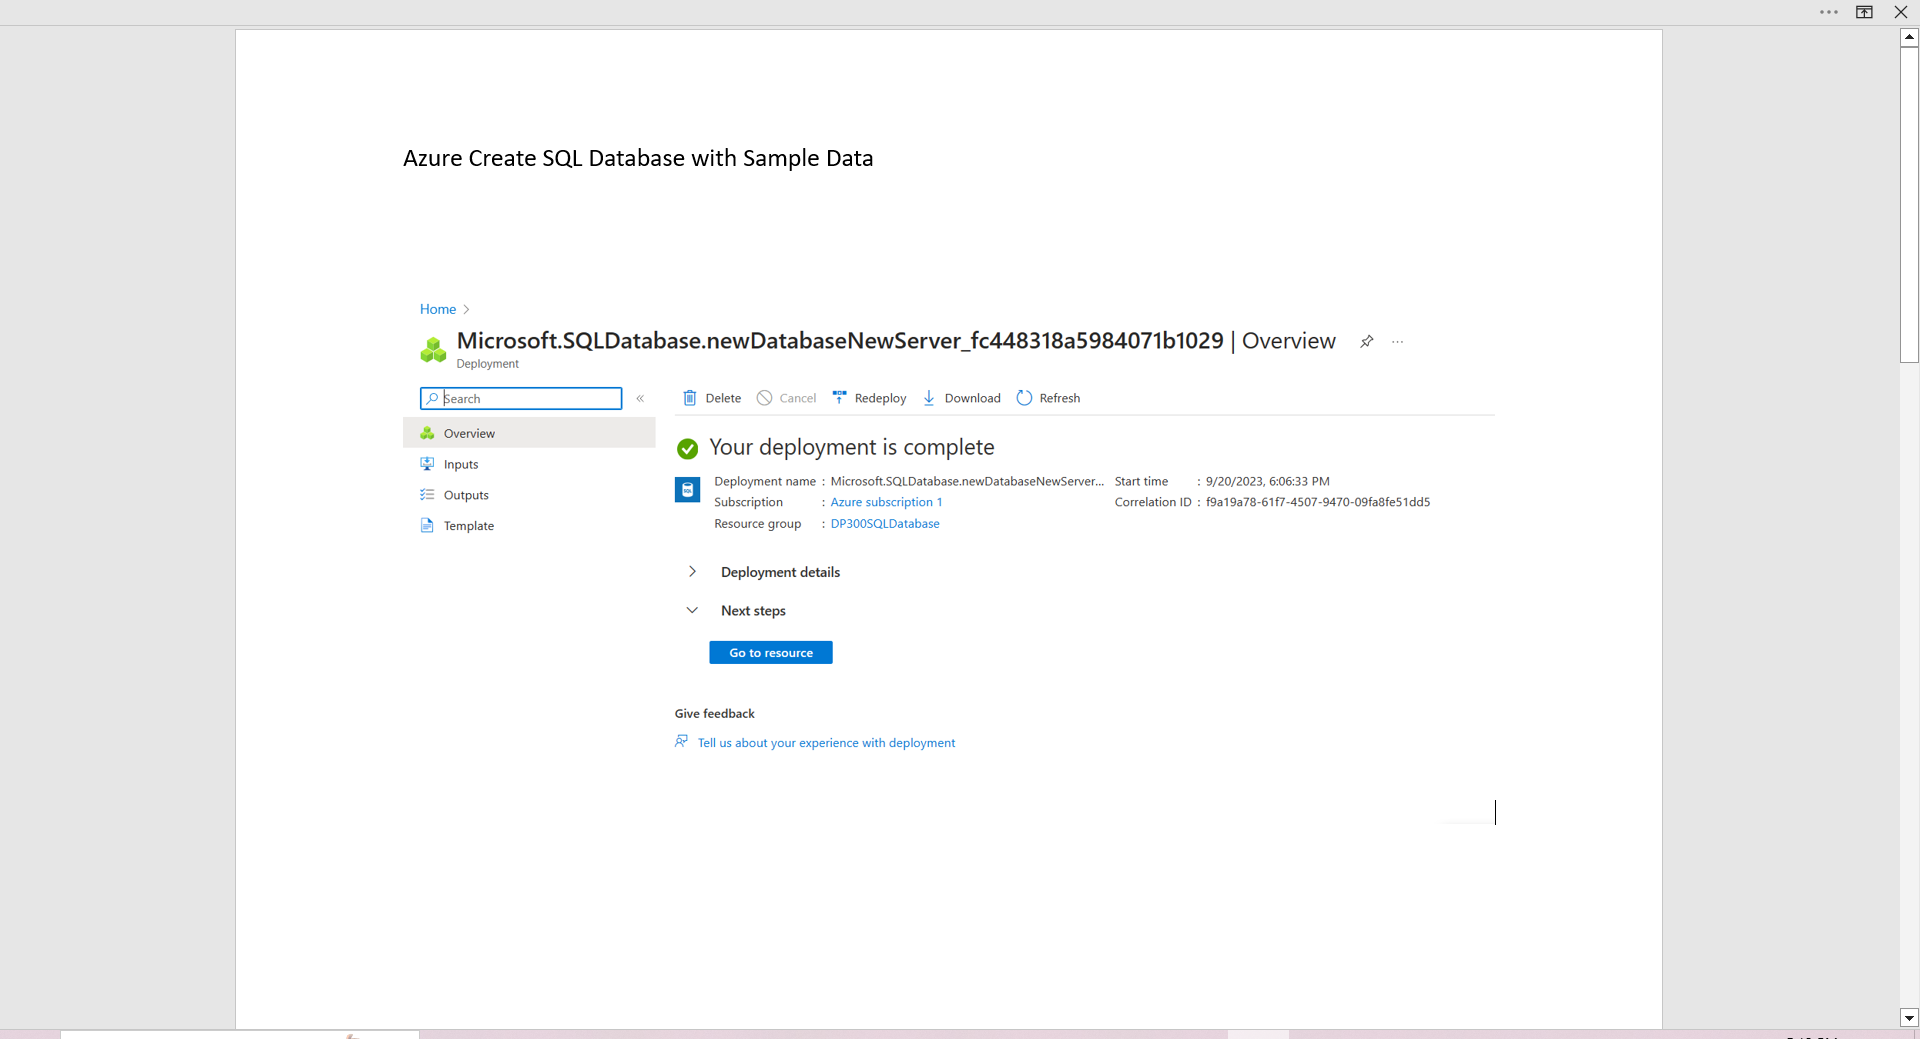Screen dimensions: 1920x1039
Task: Click the Cancel toolbar label
Action: [797, 398]
